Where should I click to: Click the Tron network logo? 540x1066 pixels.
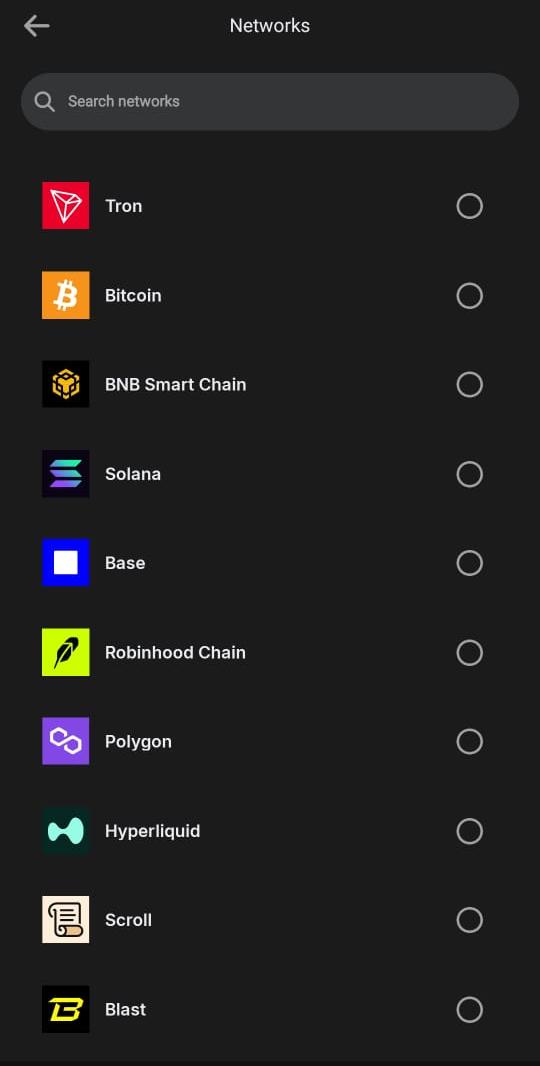point(65,205)
